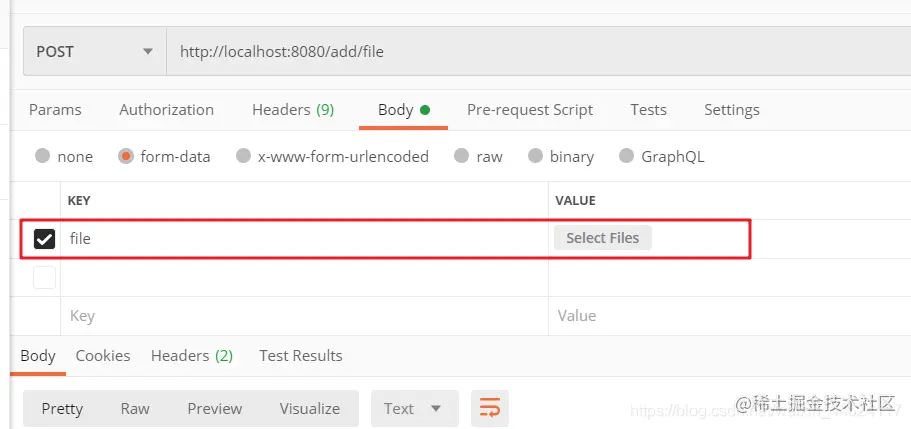Image resolution: width=911 pixels, height=429 pixels.
Task: Click the KEY column header
Action: [79, 201]
